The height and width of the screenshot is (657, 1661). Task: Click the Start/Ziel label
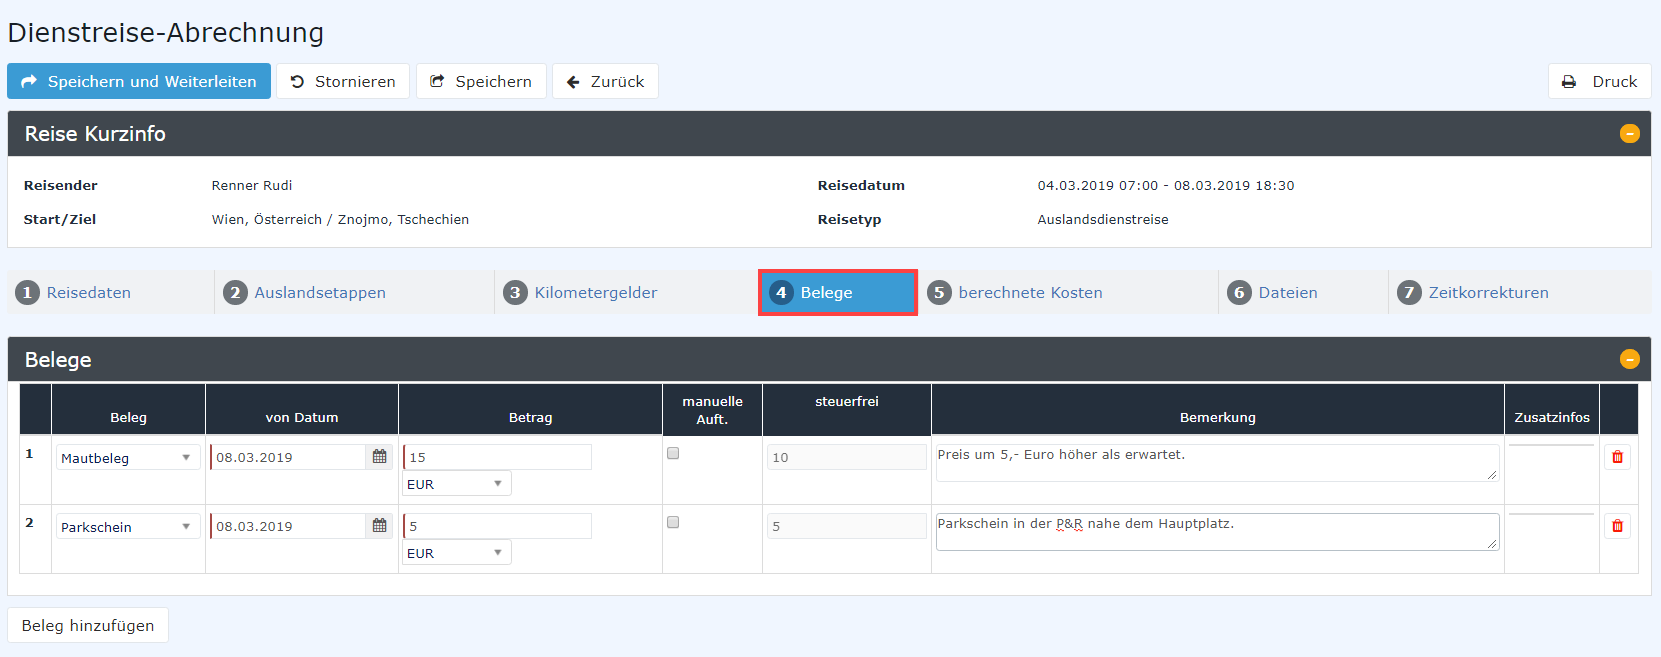click(60, 219)
